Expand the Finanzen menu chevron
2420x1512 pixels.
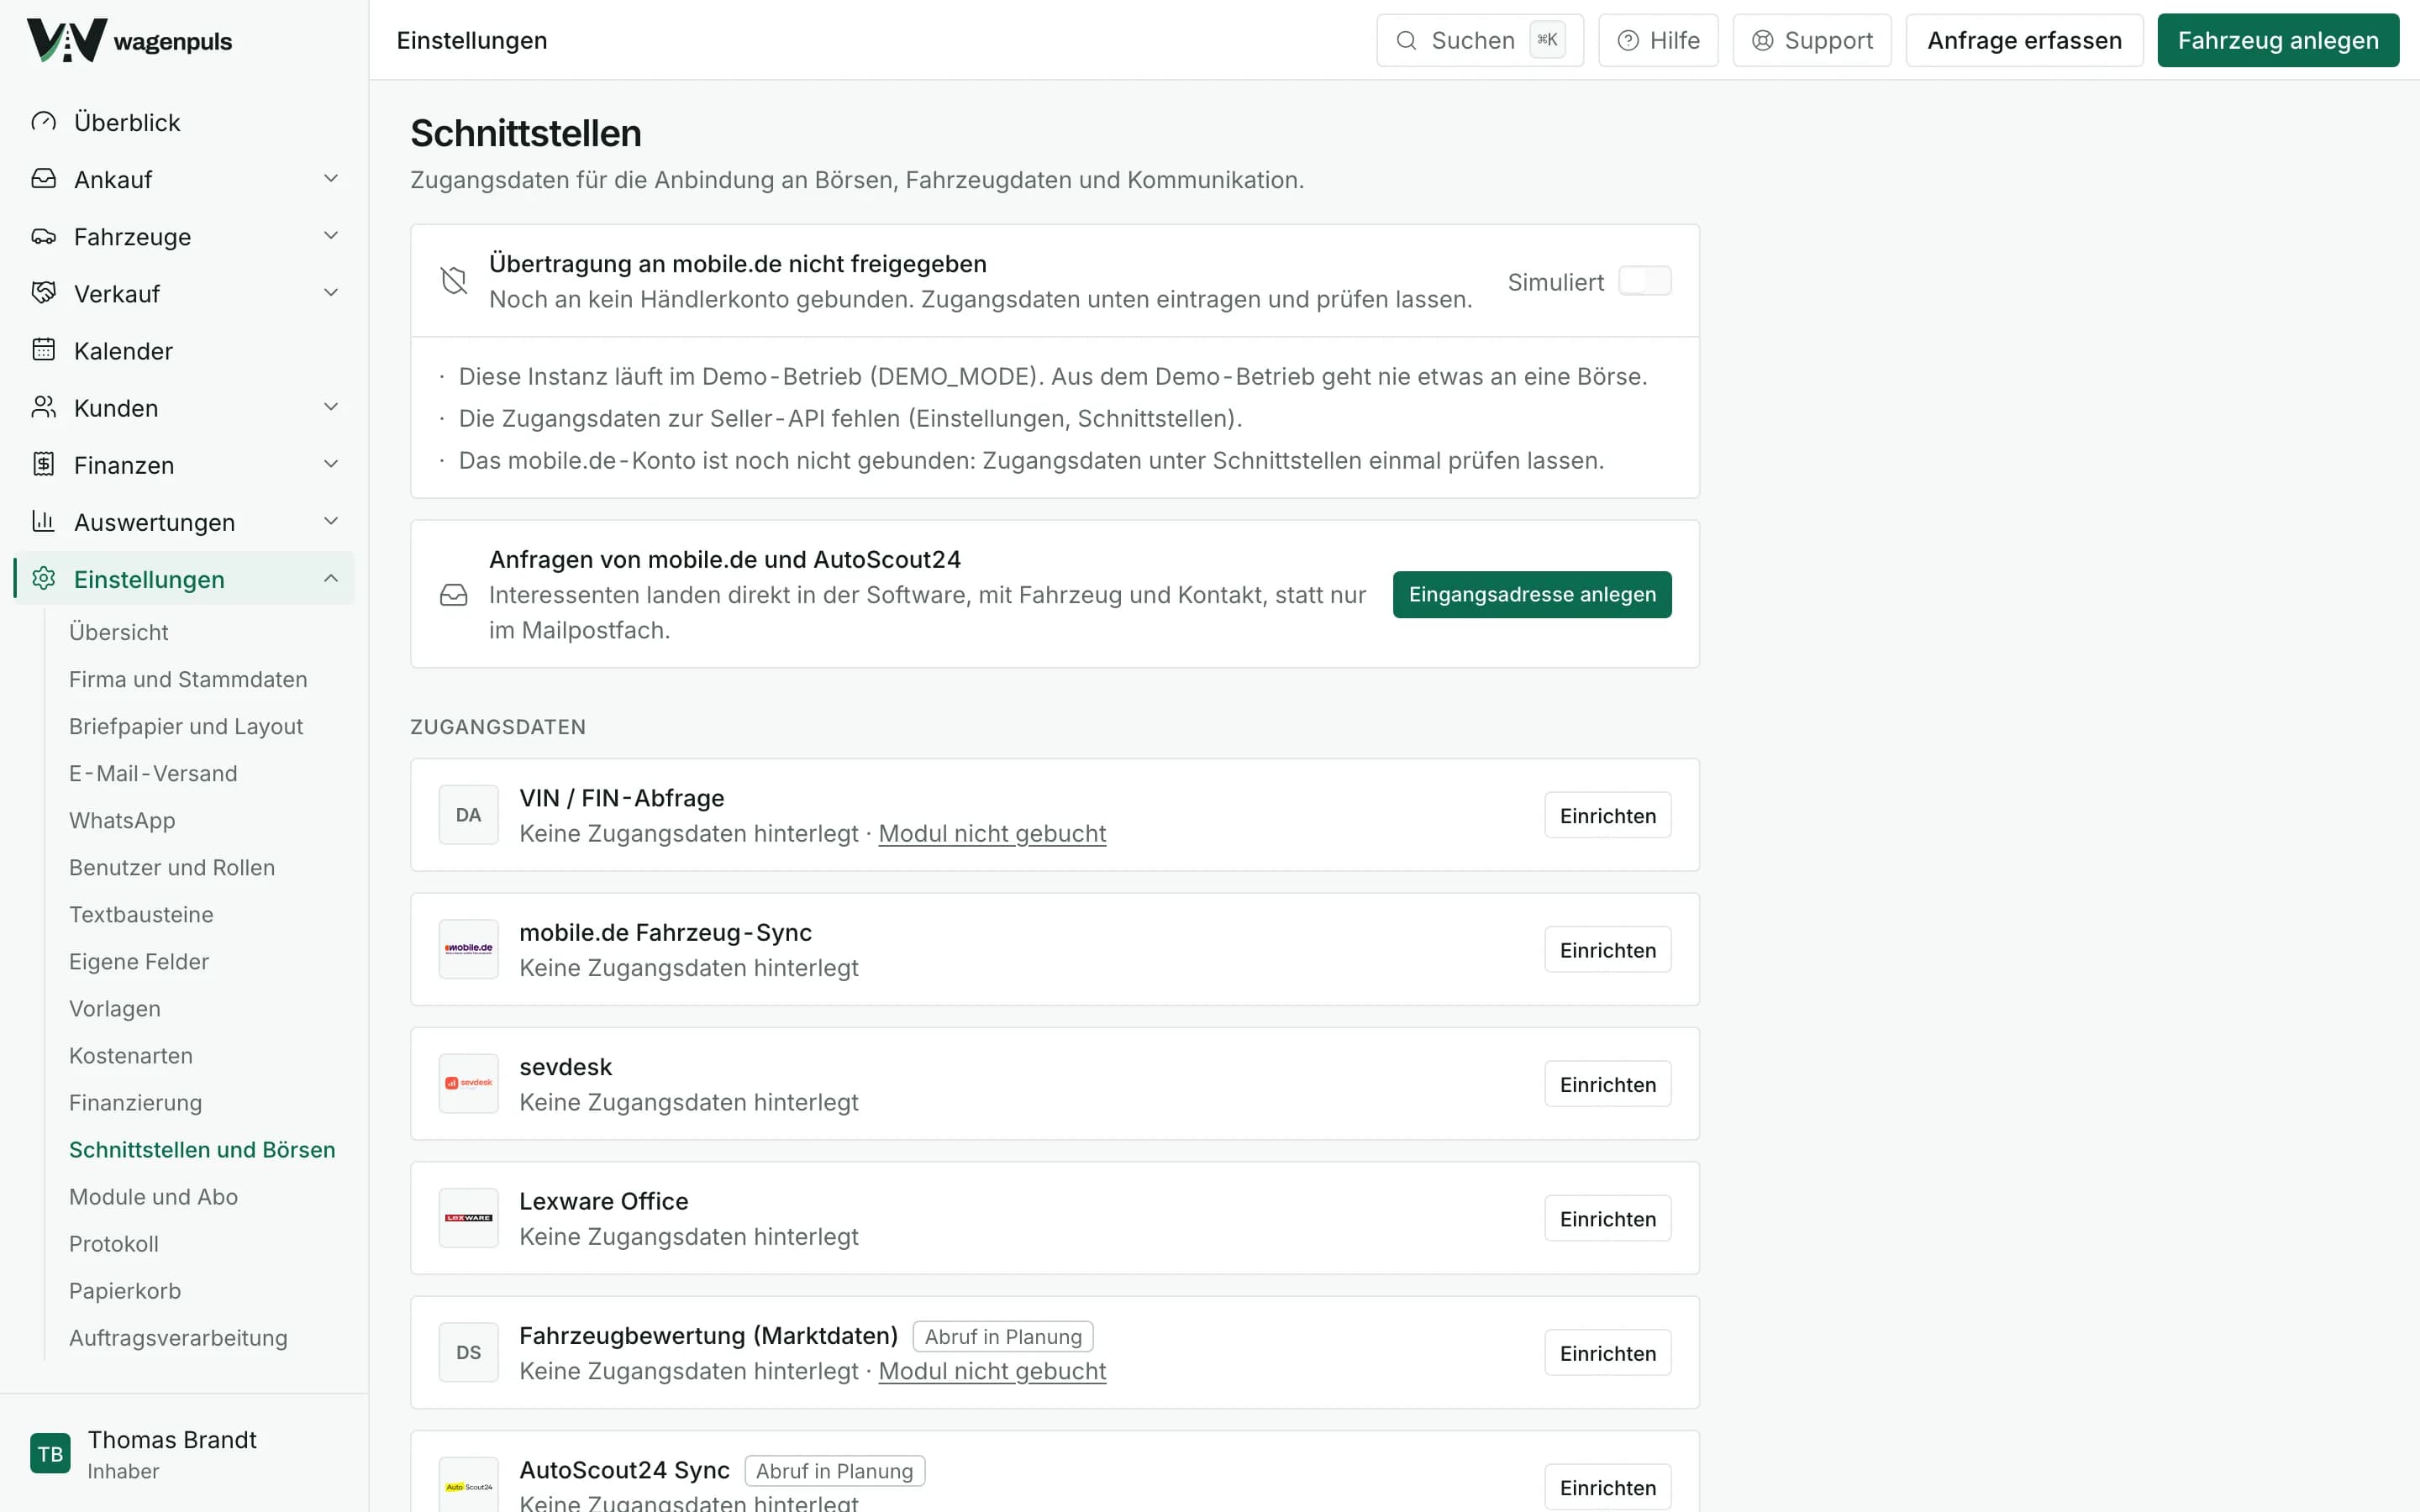point(331,464)
